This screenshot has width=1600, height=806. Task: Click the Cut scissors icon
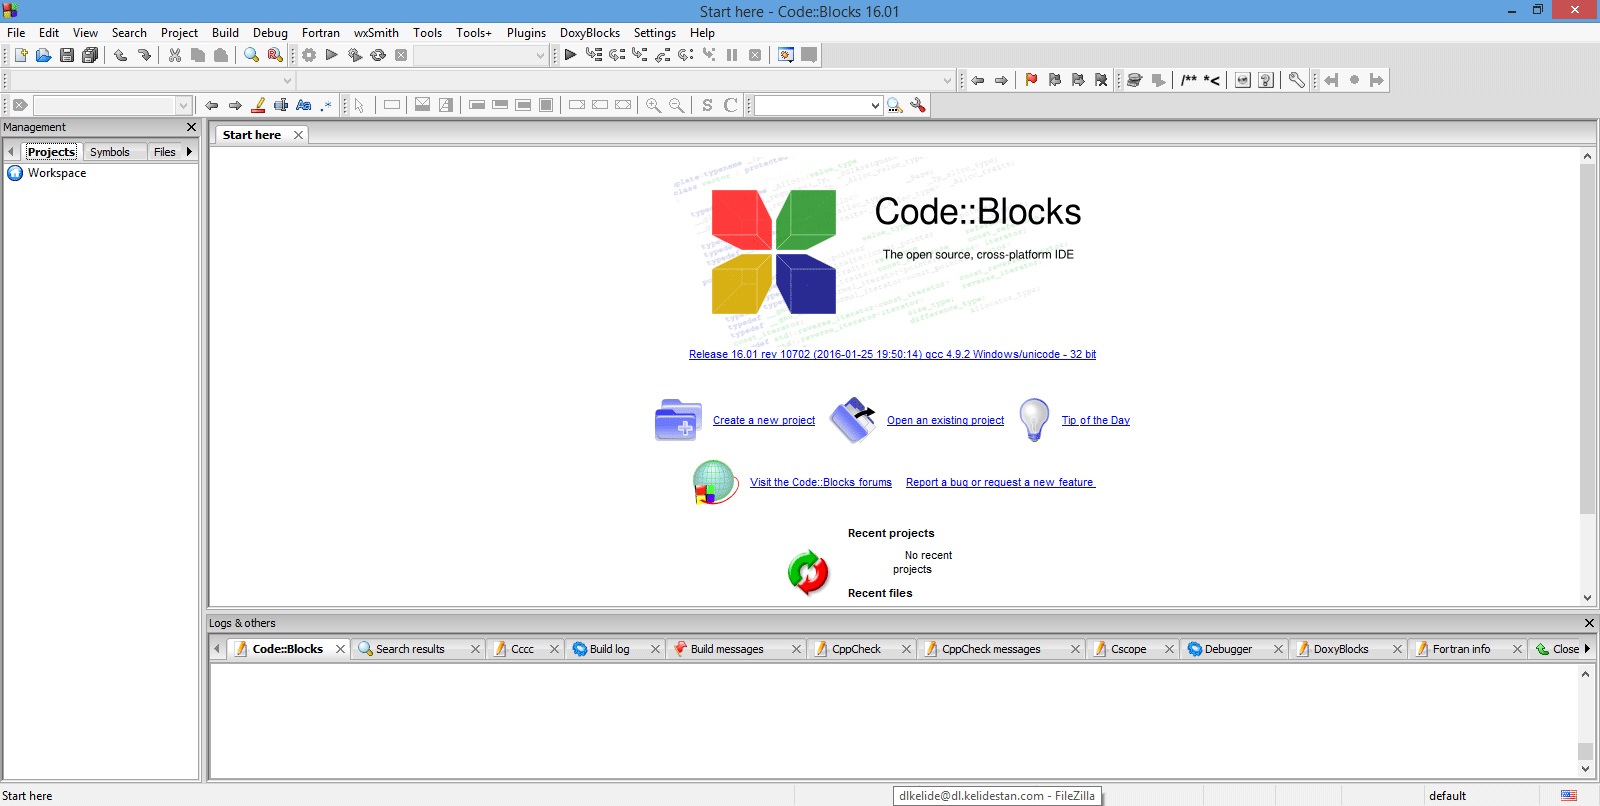pos(175,55)
